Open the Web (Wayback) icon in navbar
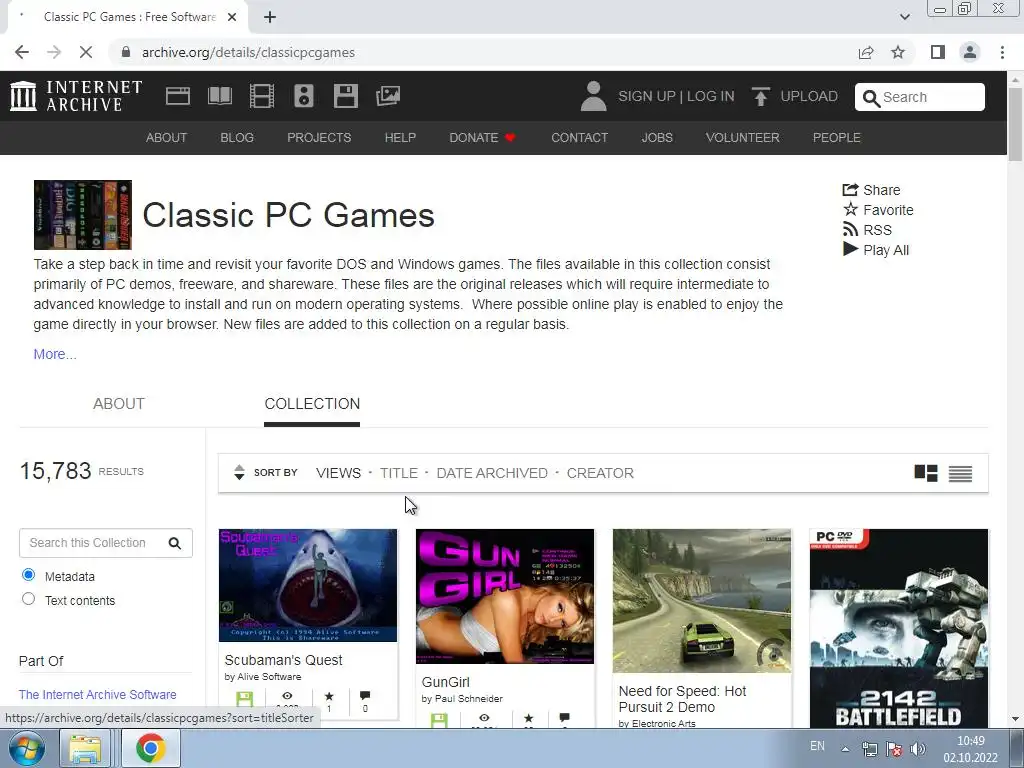This screenshot has width=1024, height=768. coord(178,96)
